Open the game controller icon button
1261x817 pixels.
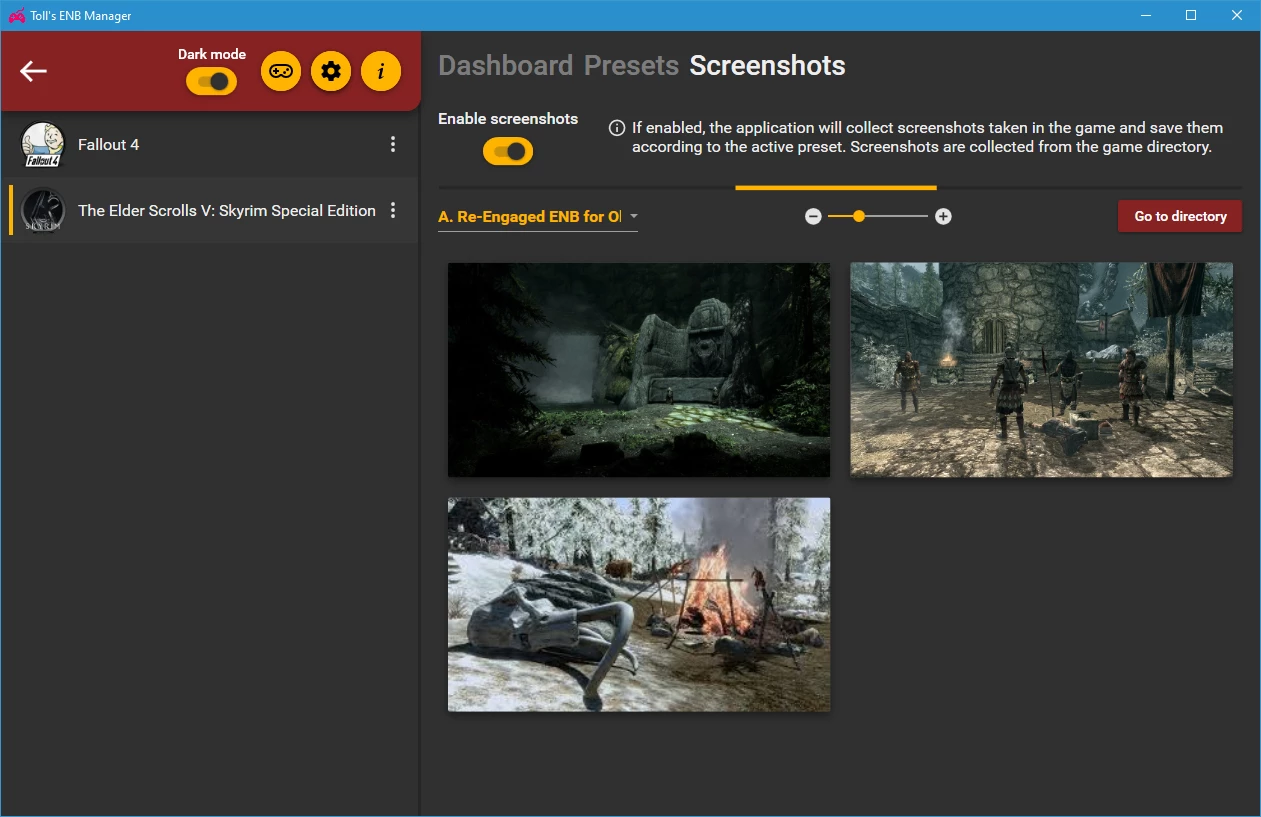coord(281,71)
